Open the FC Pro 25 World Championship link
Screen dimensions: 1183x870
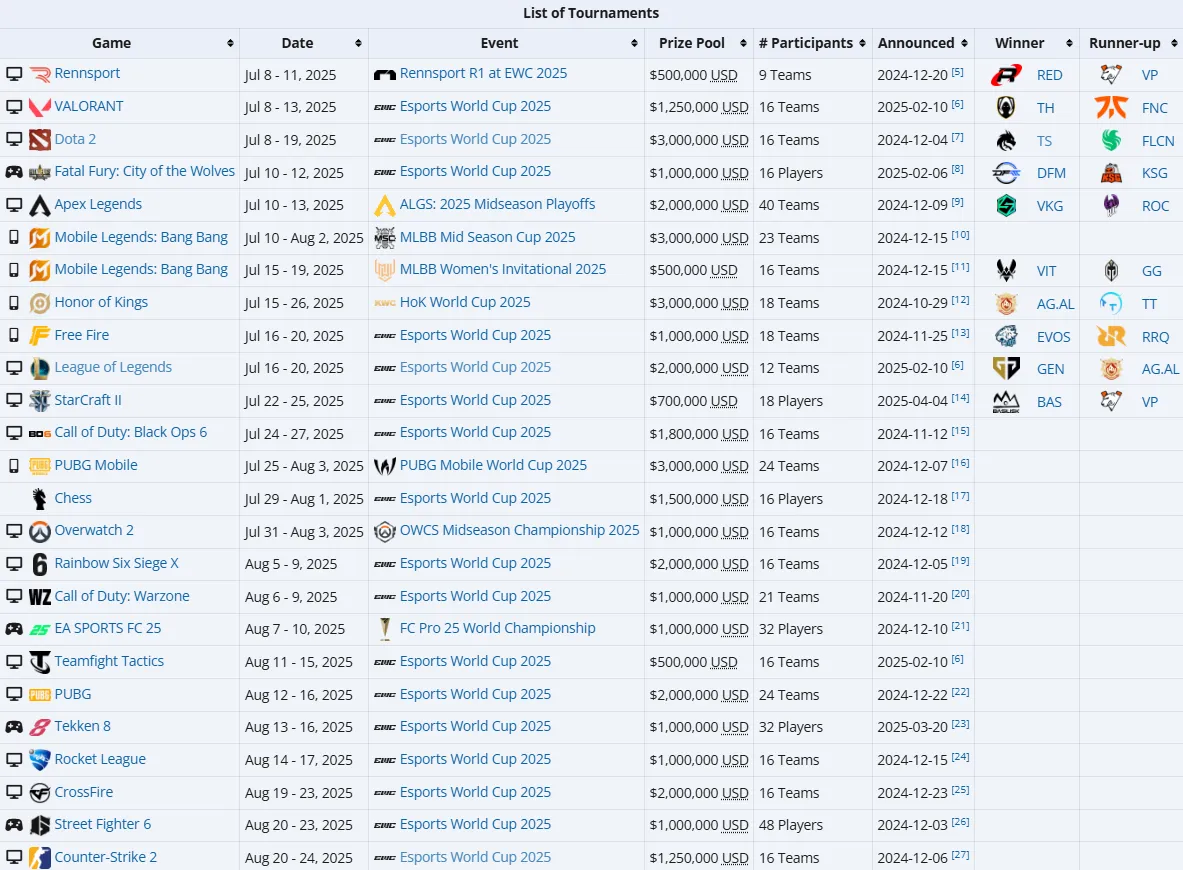pos(497,628)
